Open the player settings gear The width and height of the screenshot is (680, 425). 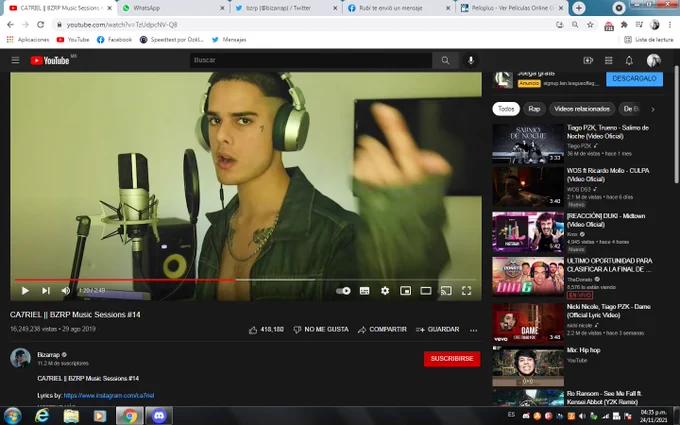pos(385,291)
